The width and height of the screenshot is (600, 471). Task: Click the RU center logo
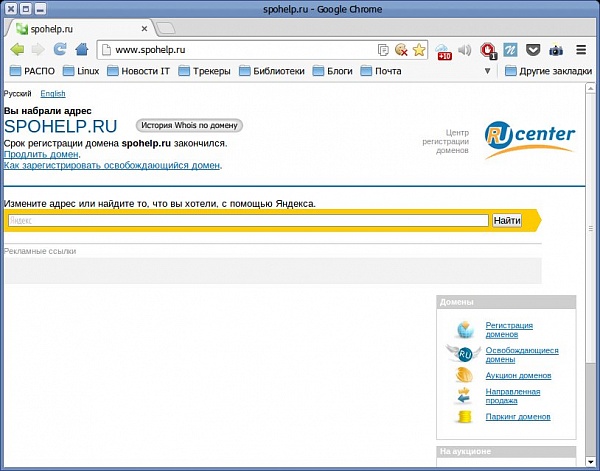[x=530, y=140]
